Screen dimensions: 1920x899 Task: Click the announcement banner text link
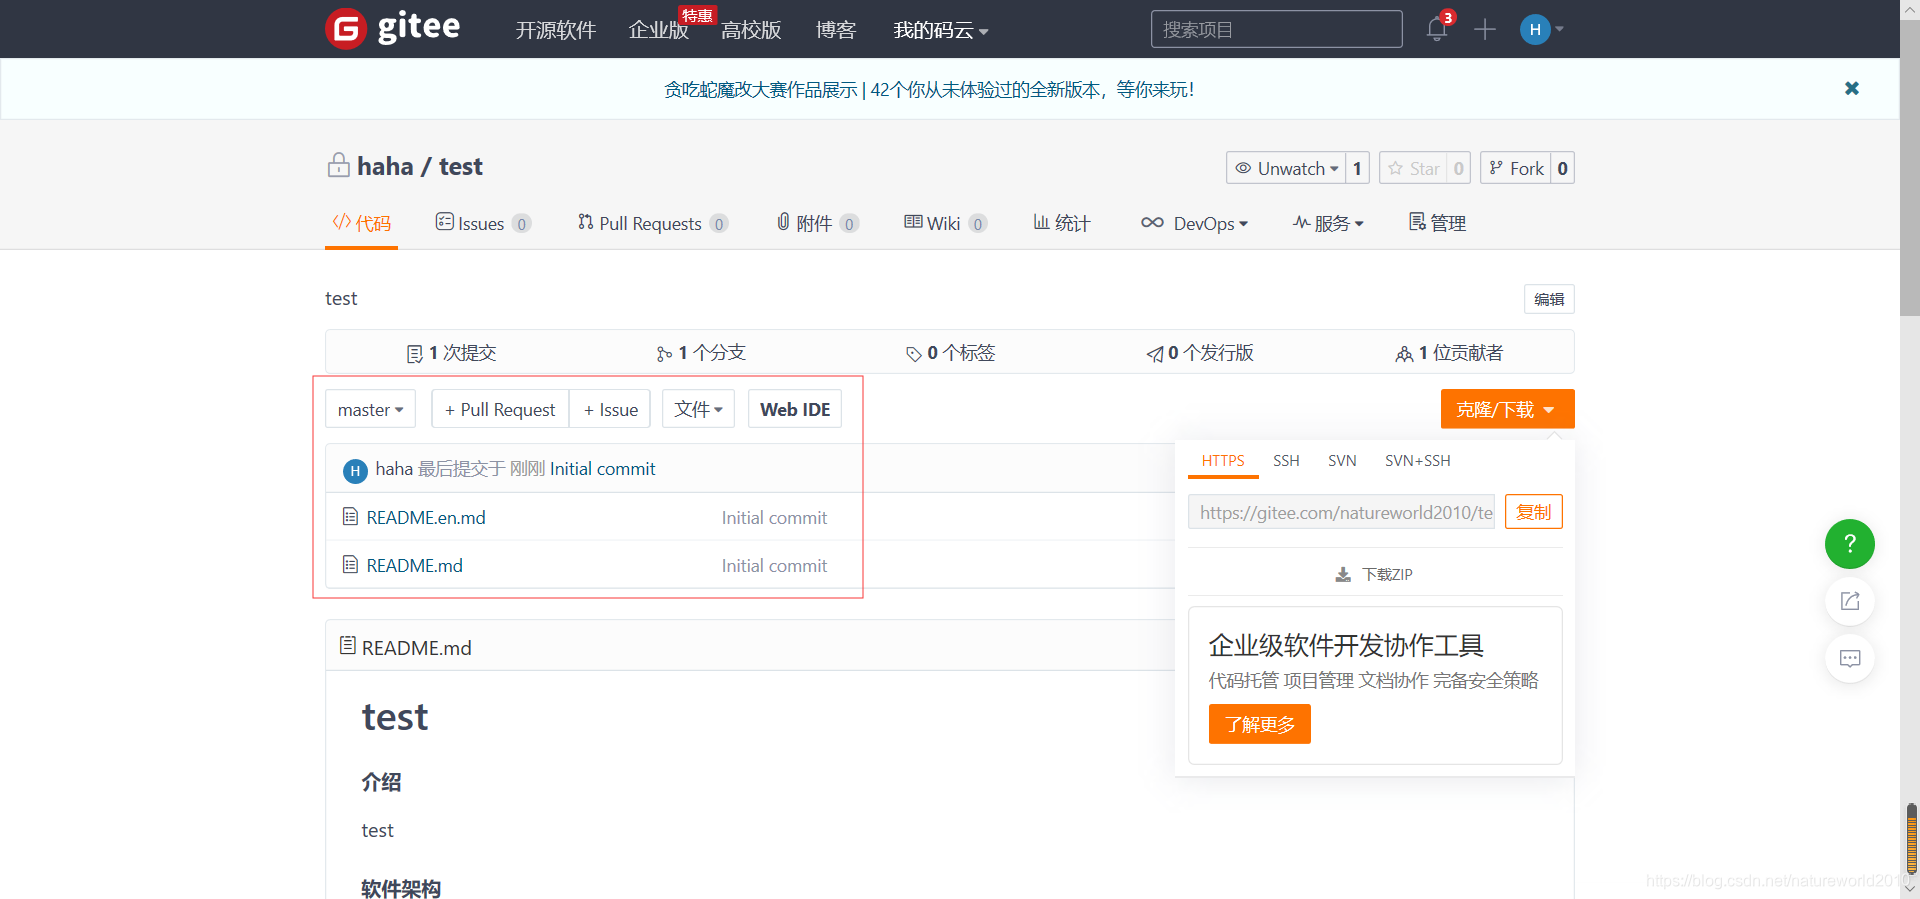(x=929, y=89)
